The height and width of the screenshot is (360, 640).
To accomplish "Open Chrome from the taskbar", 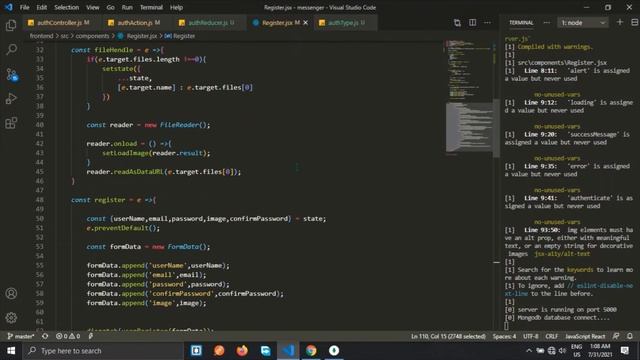I will [311, 351].
